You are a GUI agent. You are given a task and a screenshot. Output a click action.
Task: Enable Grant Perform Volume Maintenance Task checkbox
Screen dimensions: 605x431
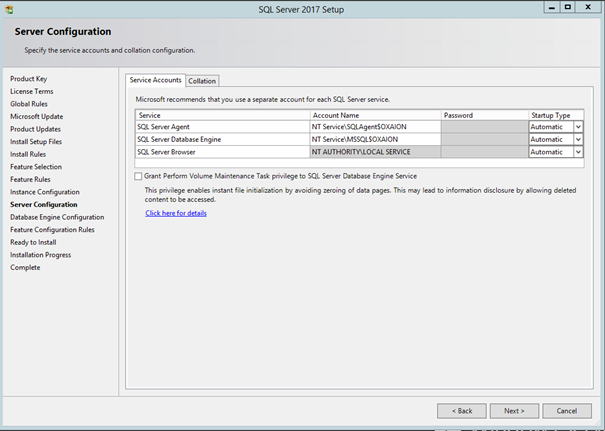click(x=138, y=176)
